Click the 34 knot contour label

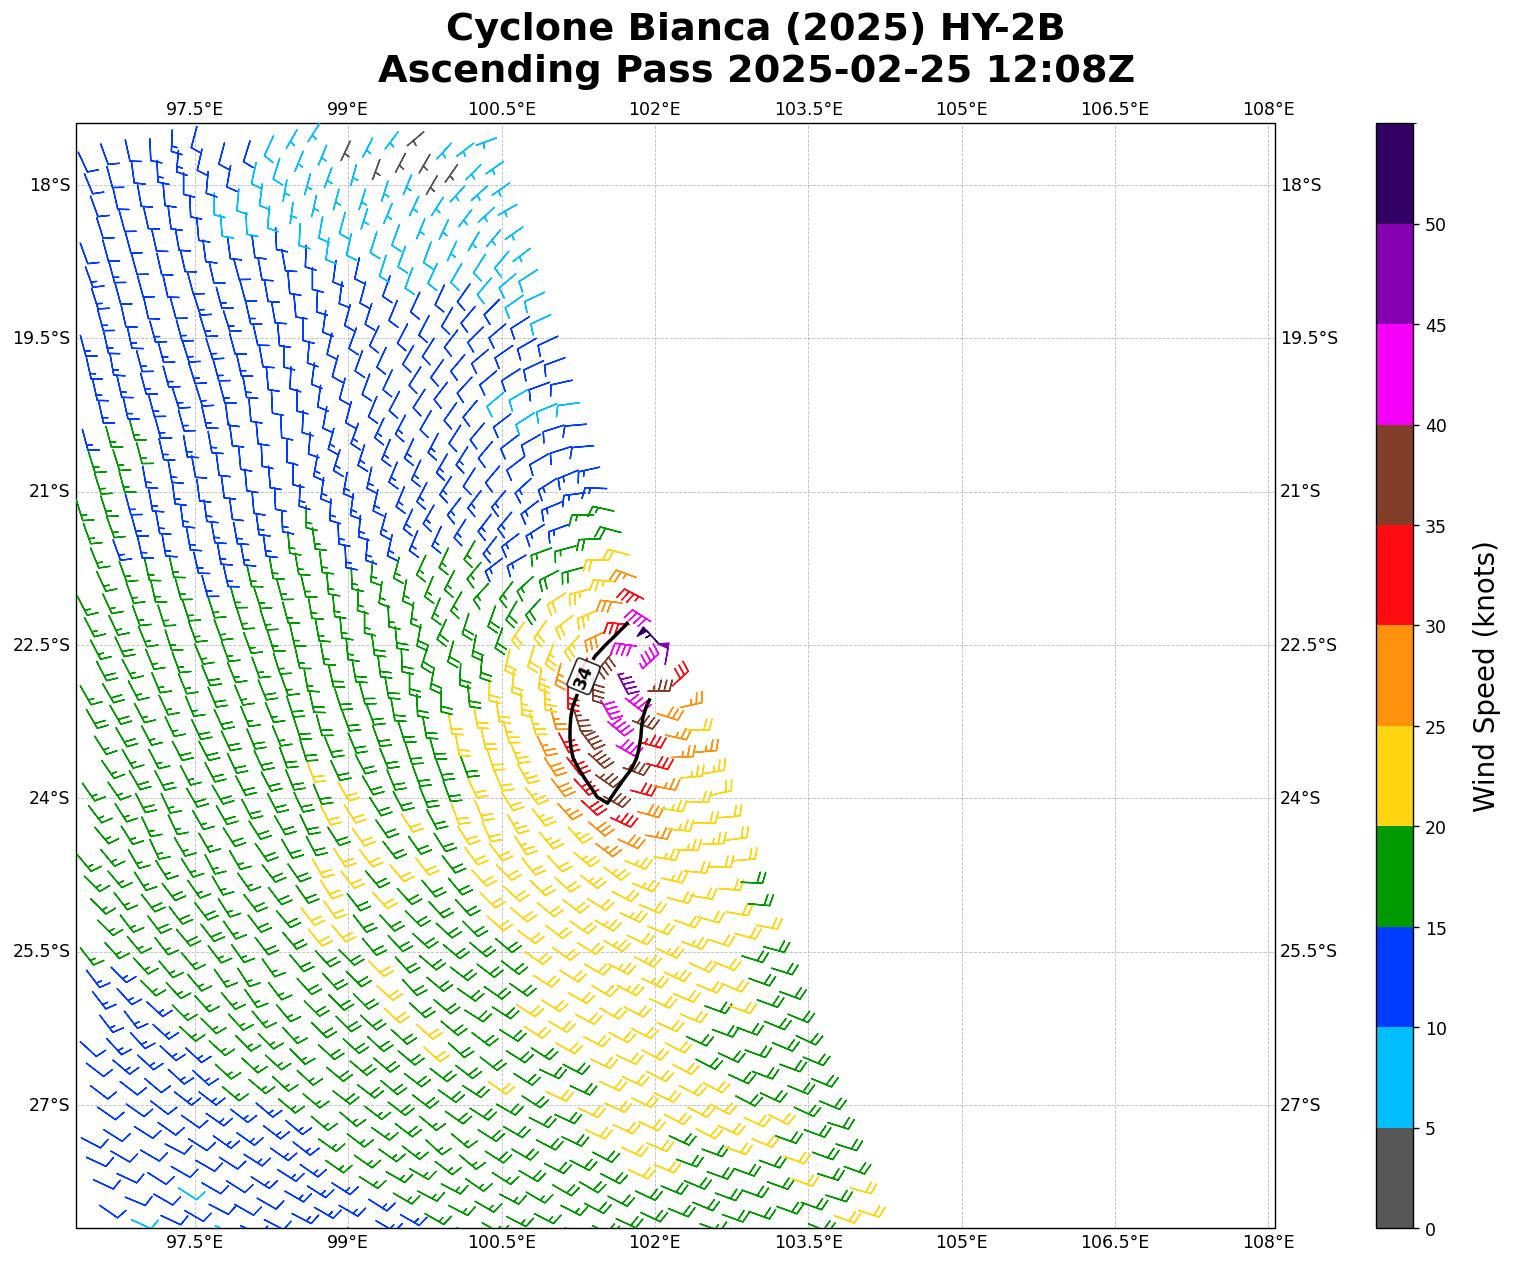583,676
